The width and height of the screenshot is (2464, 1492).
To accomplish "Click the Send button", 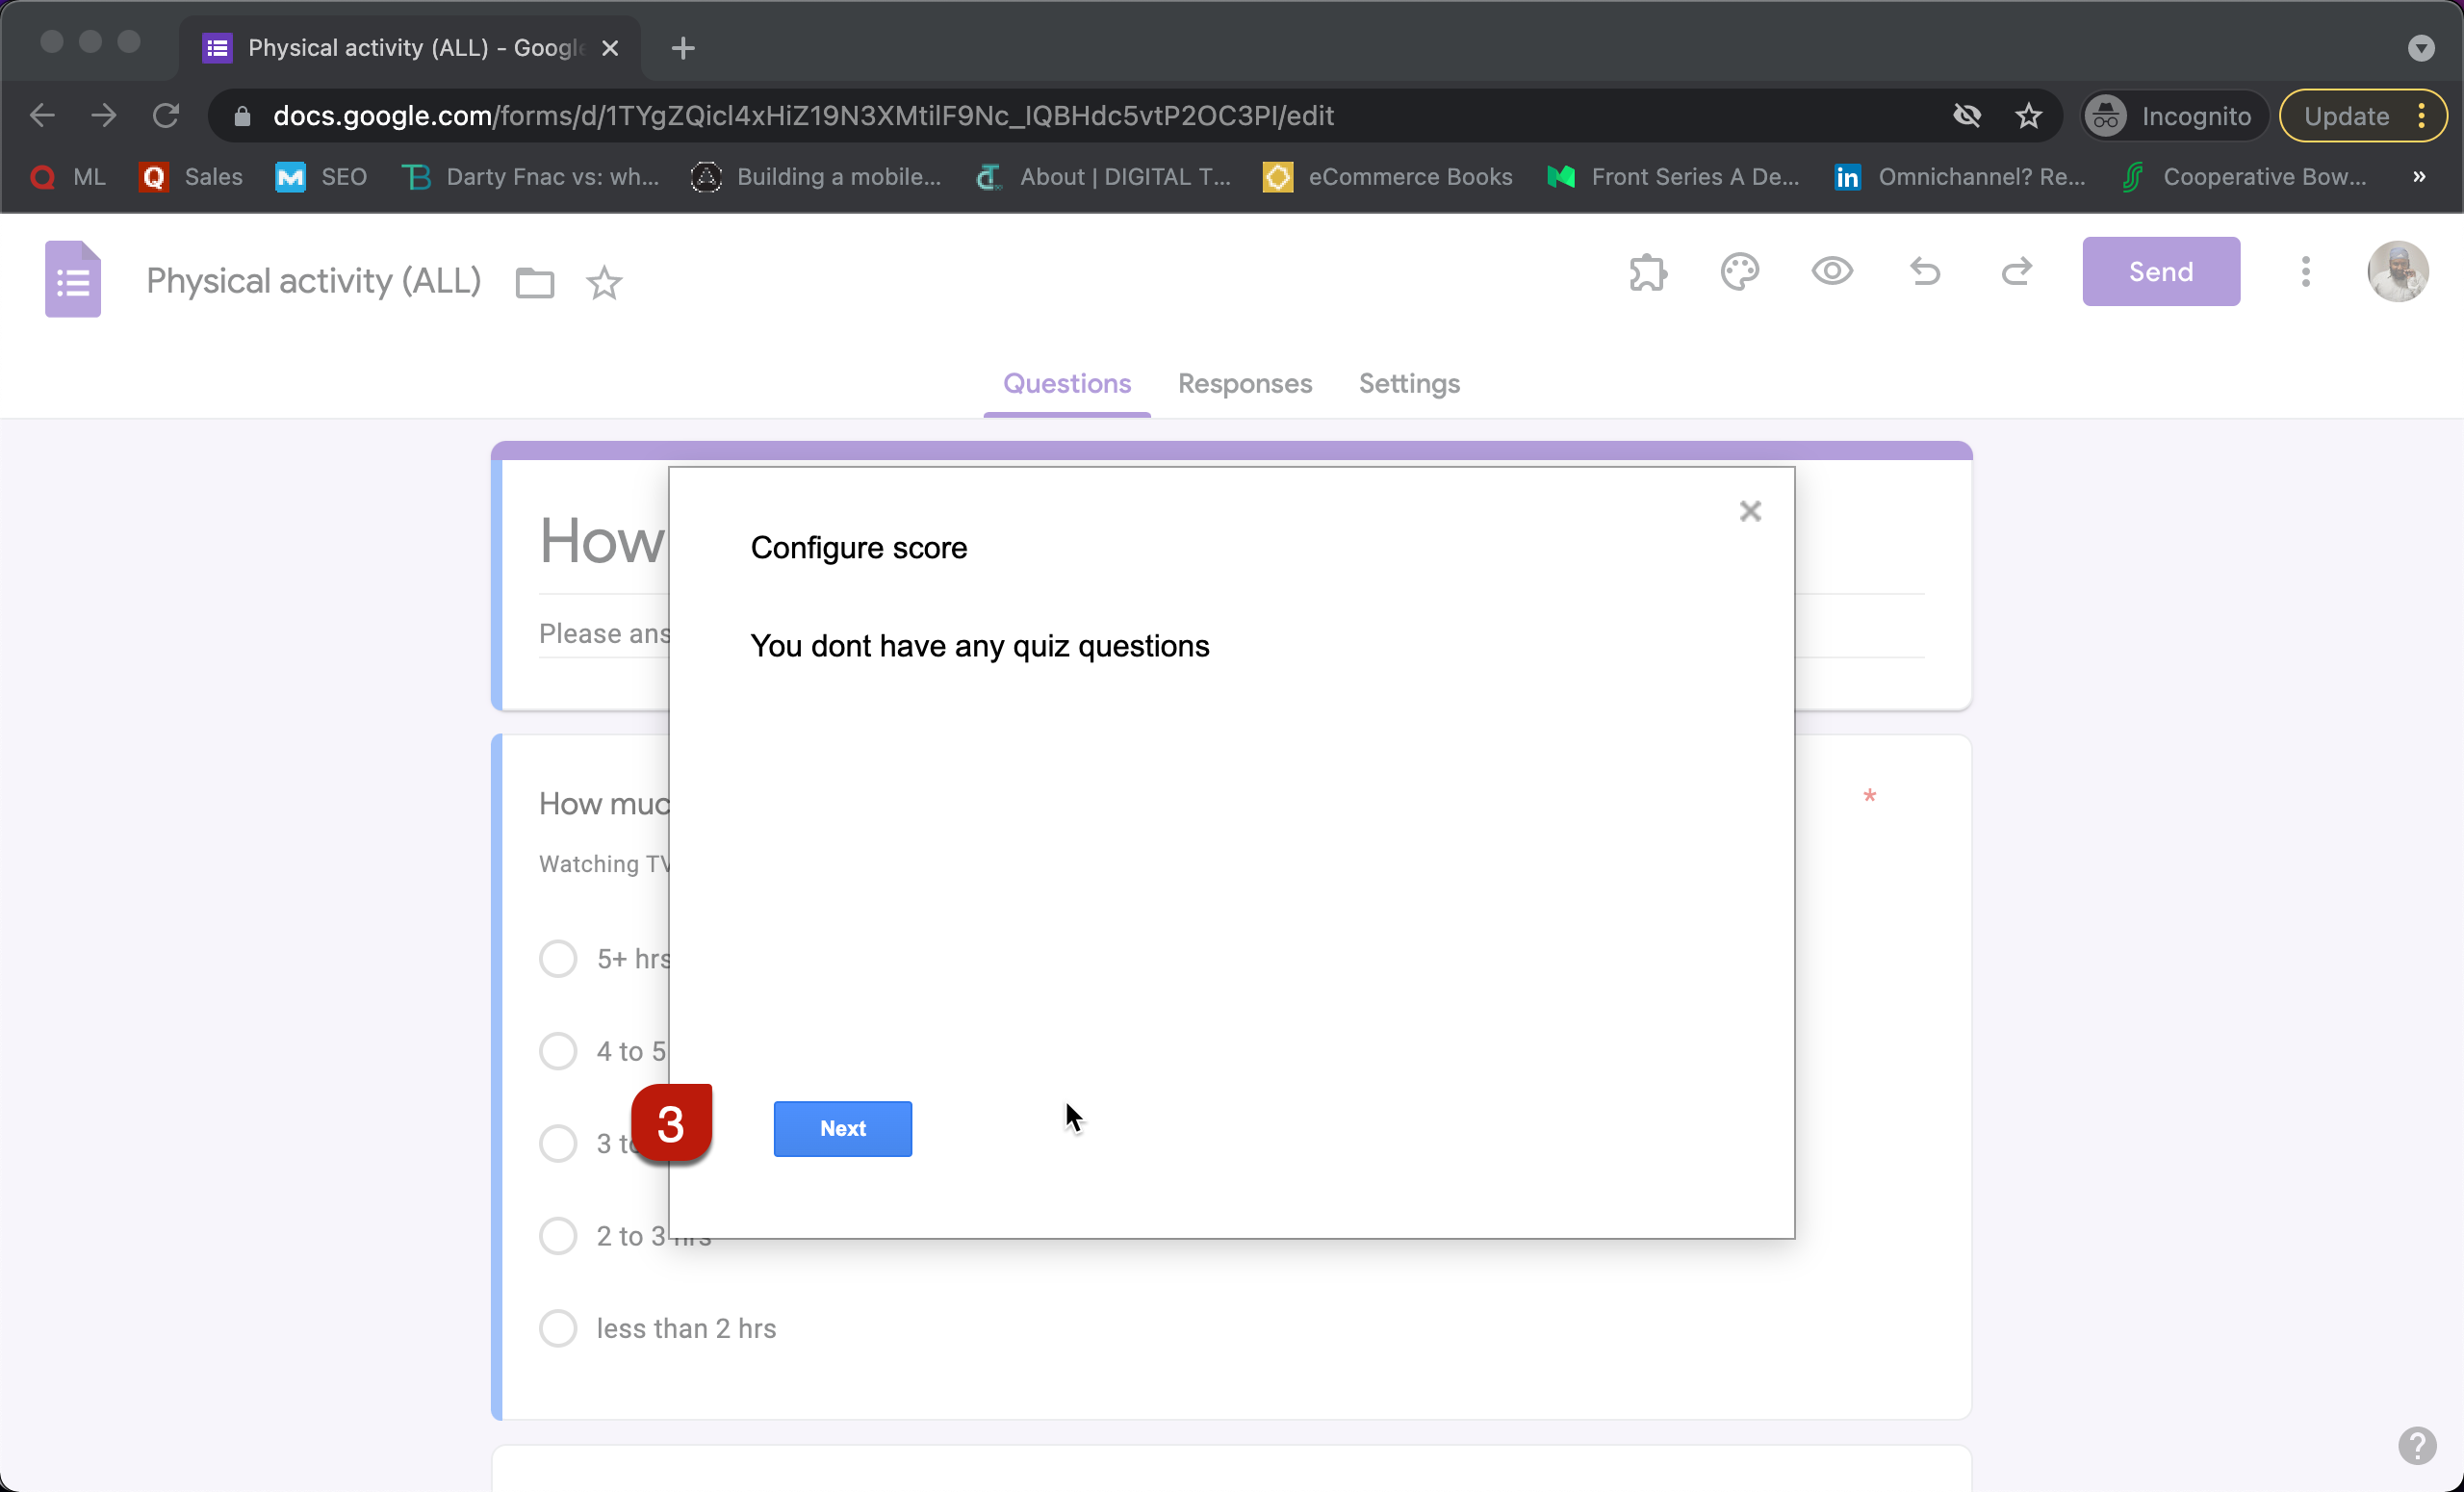I will coord(2160,271).
